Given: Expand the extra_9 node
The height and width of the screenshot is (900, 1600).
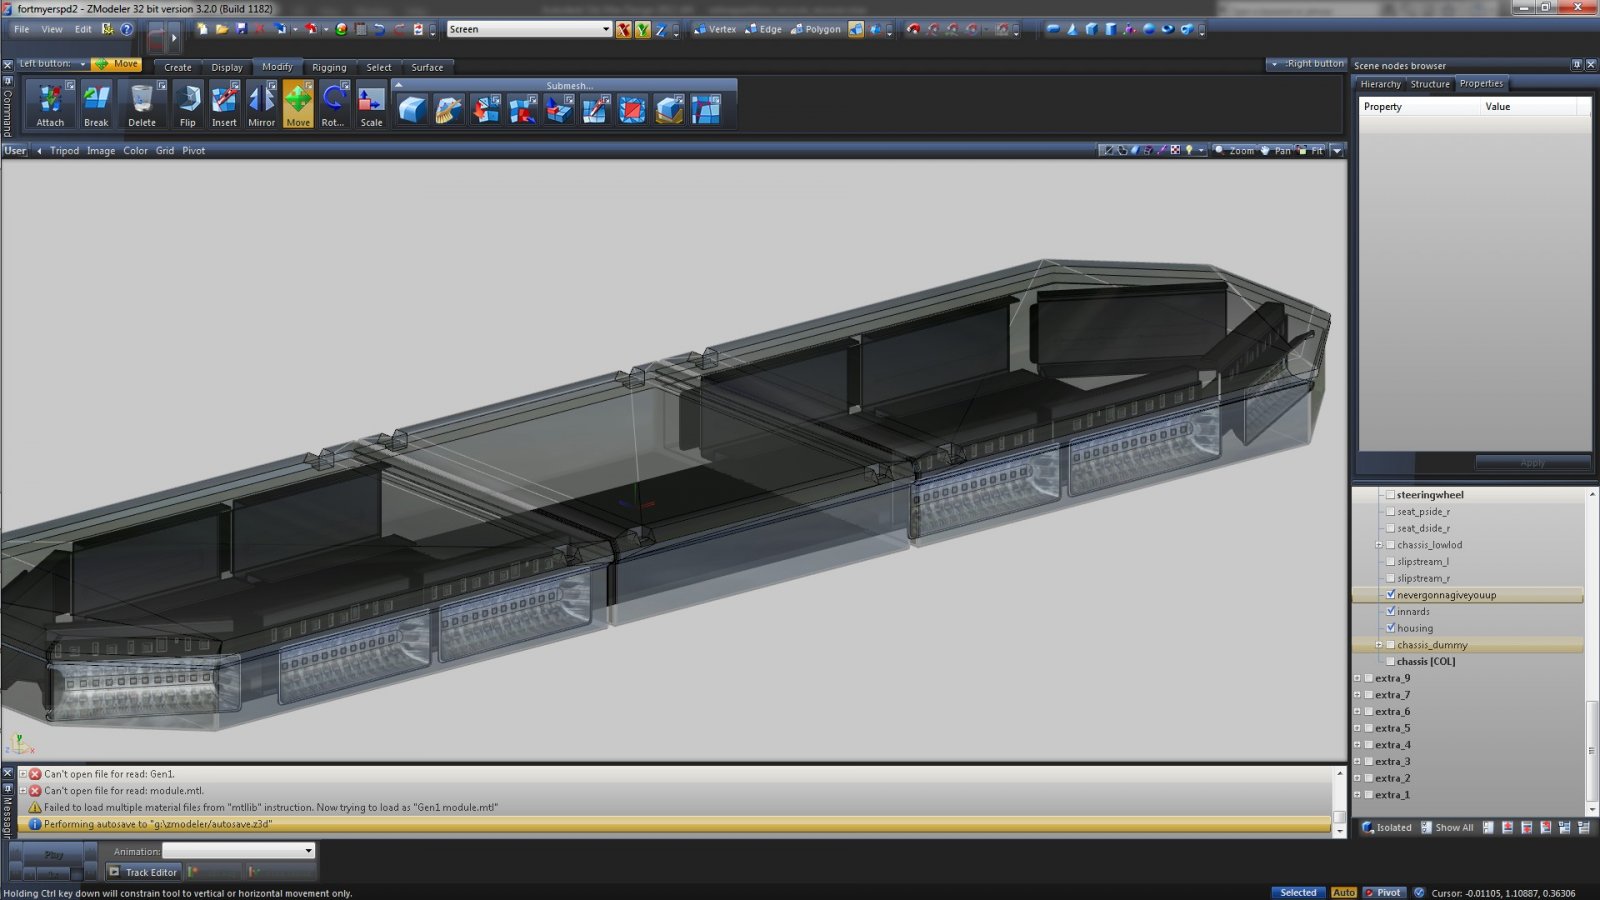Looking at the screenshot, I should point(1357,678).
